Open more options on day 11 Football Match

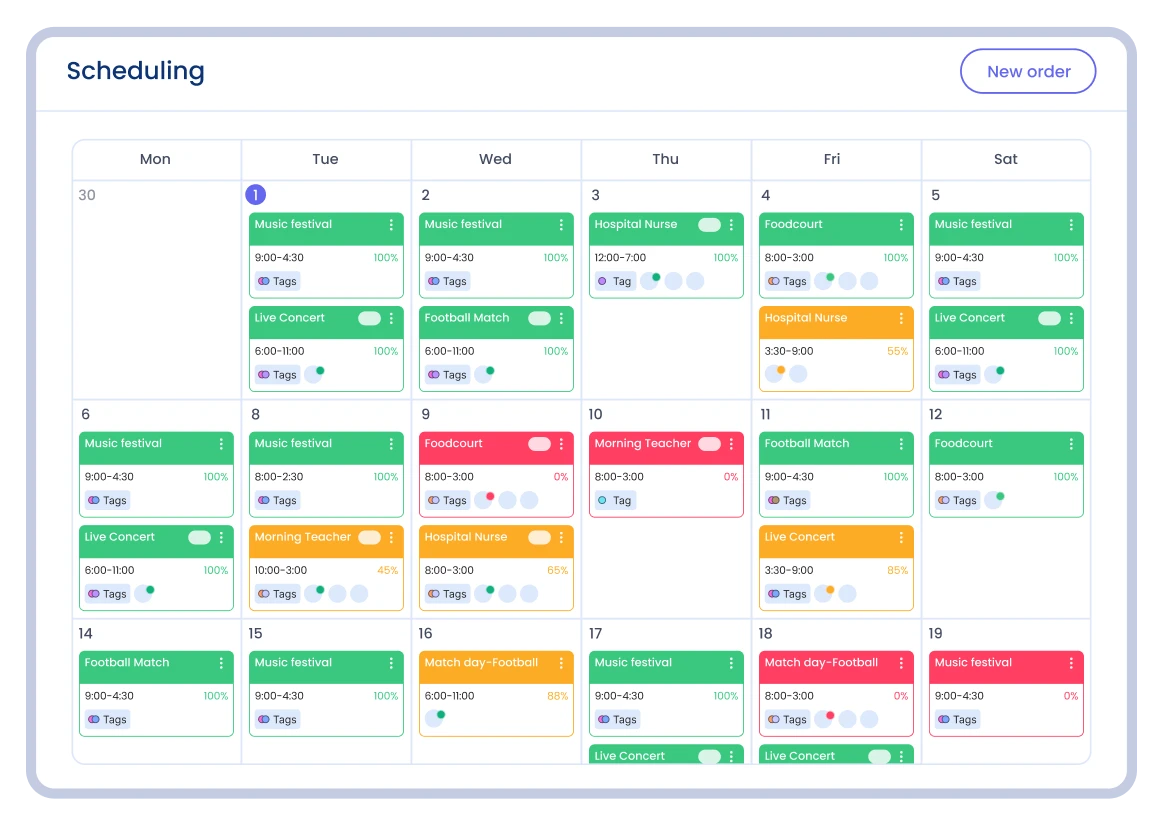(901, 444)
